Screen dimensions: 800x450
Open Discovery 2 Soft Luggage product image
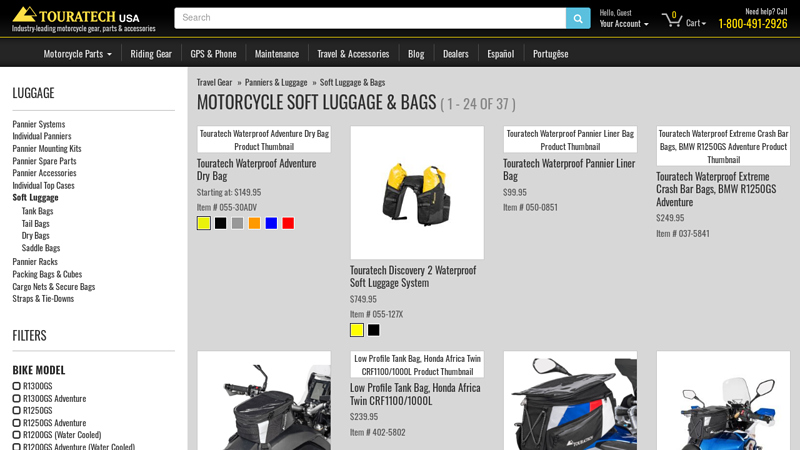416,192
